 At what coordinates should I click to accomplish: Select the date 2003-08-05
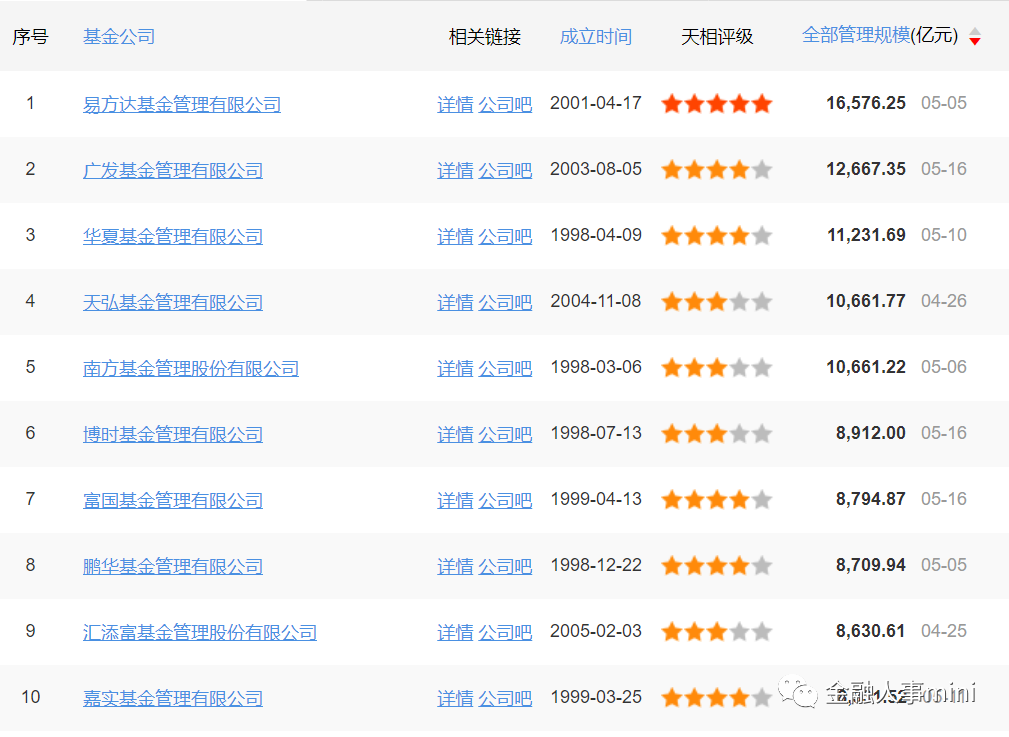[596, 169]
